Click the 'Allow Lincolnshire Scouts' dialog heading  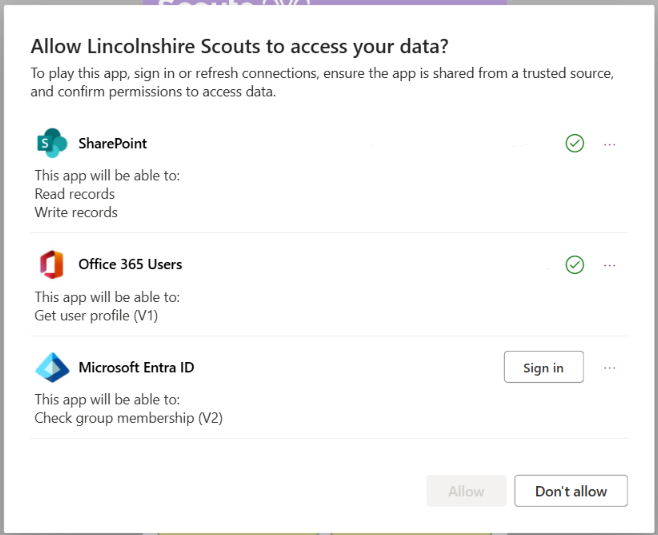tap(240, 46)
